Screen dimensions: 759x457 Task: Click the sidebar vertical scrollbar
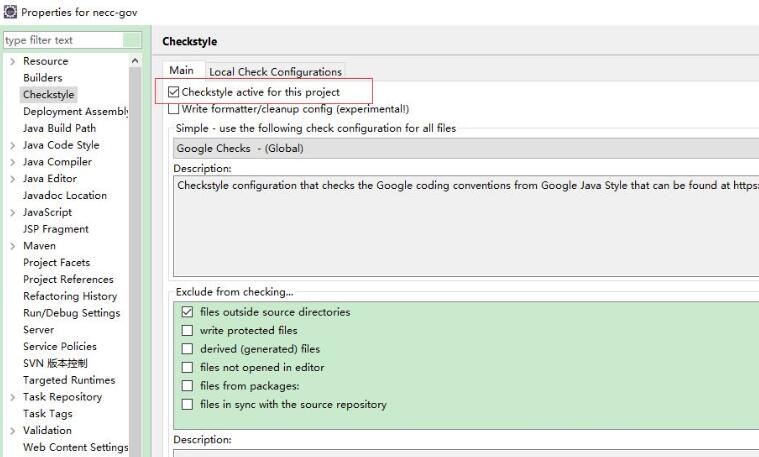click(x=135, y=250)
